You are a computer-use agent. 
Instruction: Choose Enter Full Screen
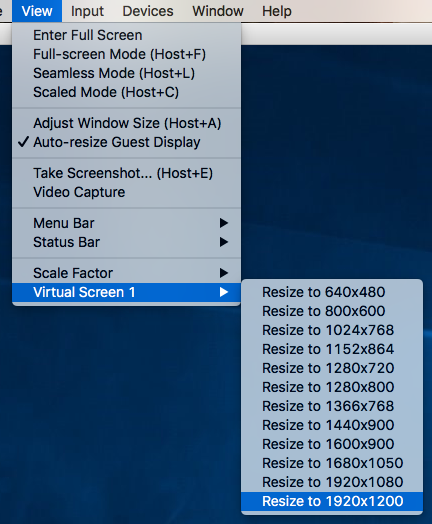point(126,35)
